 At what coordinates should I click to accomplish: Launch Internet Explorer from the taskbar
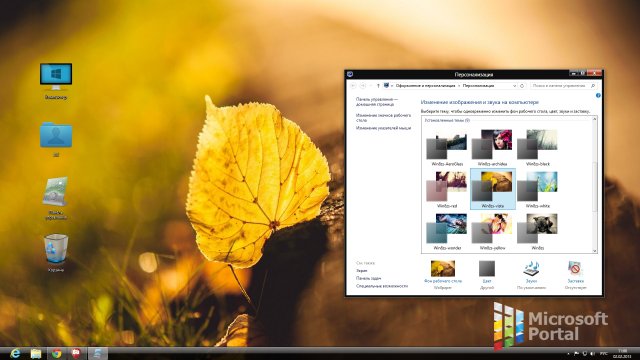tap(15, 353)
